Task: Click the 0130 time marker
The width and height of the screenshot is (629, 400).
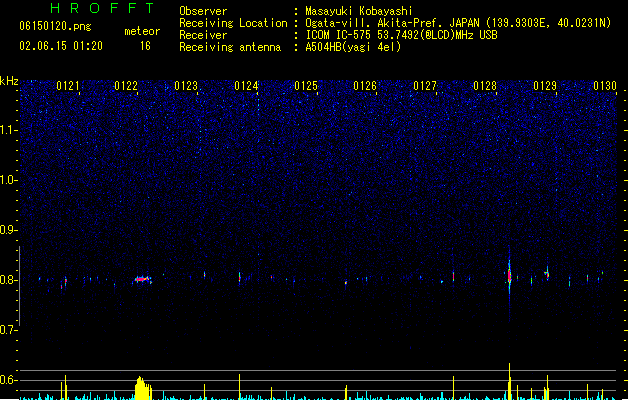Action: [605, 86]
